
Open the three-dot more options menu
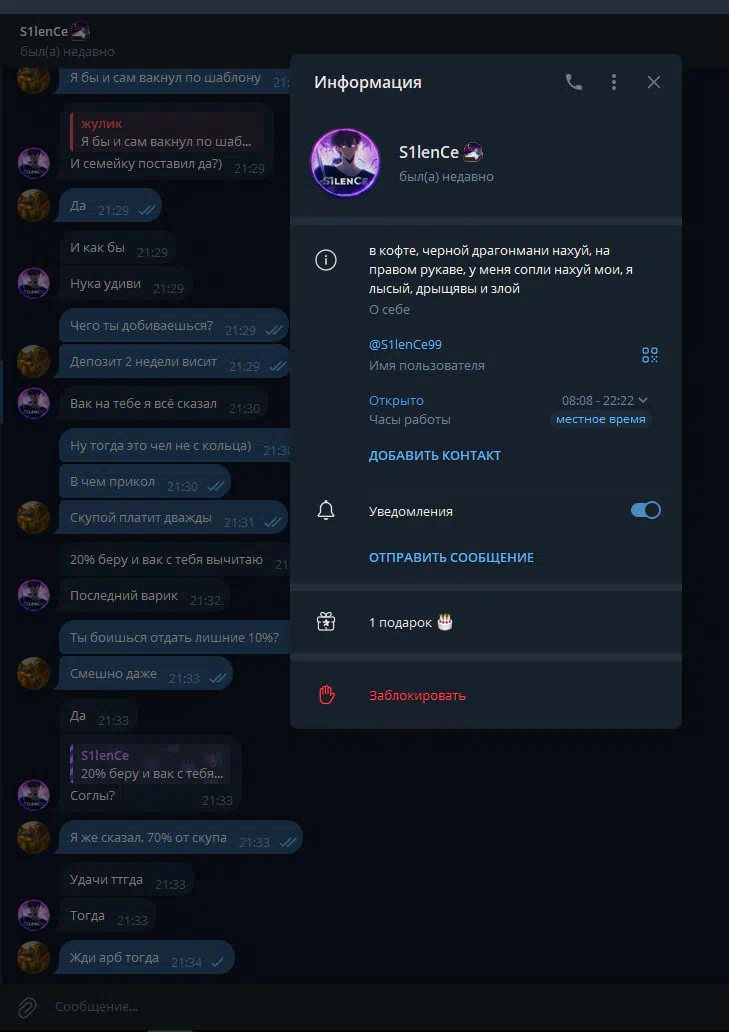tap(613, 82)
